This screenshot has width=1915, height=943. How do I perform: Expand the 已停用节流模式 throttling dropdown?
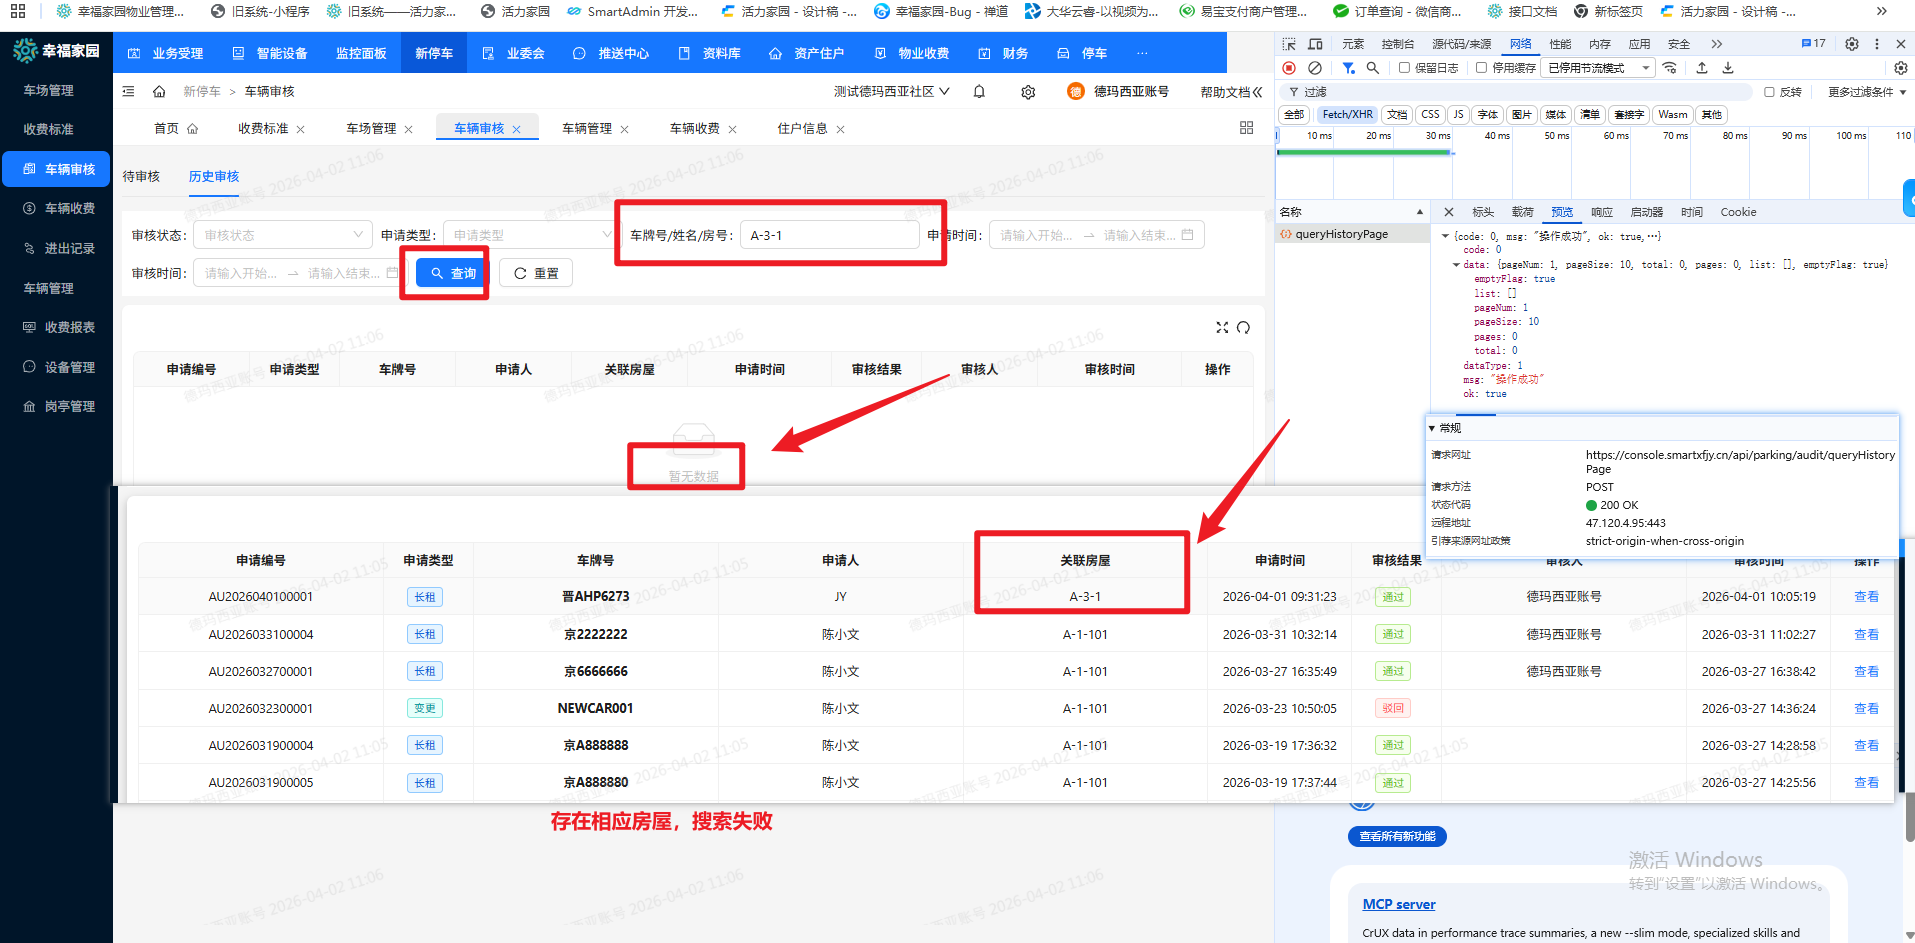click(x=1598, y=68)
